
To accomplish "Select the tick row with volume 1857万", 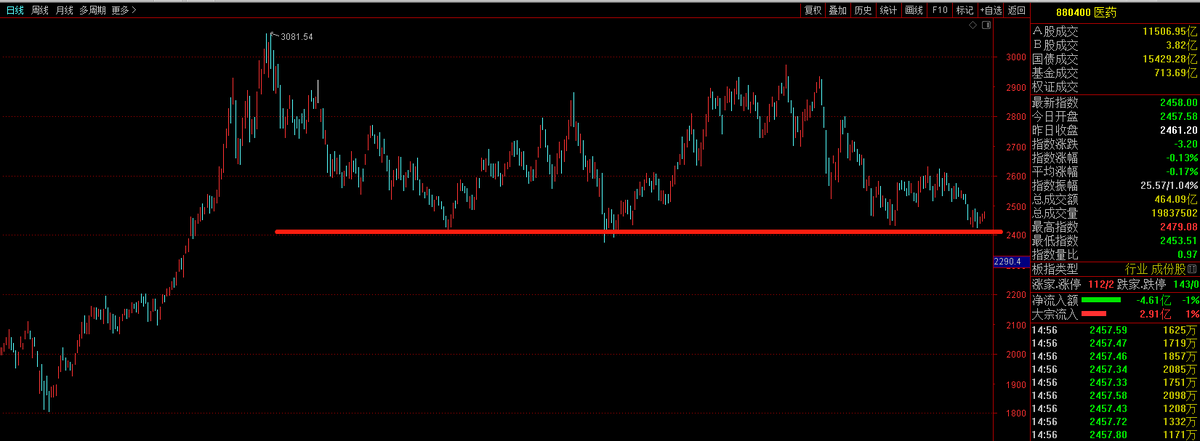I will click(1114, 356).
